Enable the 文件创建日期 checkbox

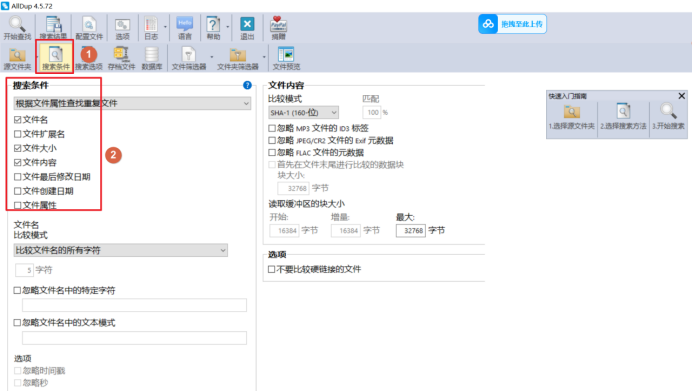[18, 191]
